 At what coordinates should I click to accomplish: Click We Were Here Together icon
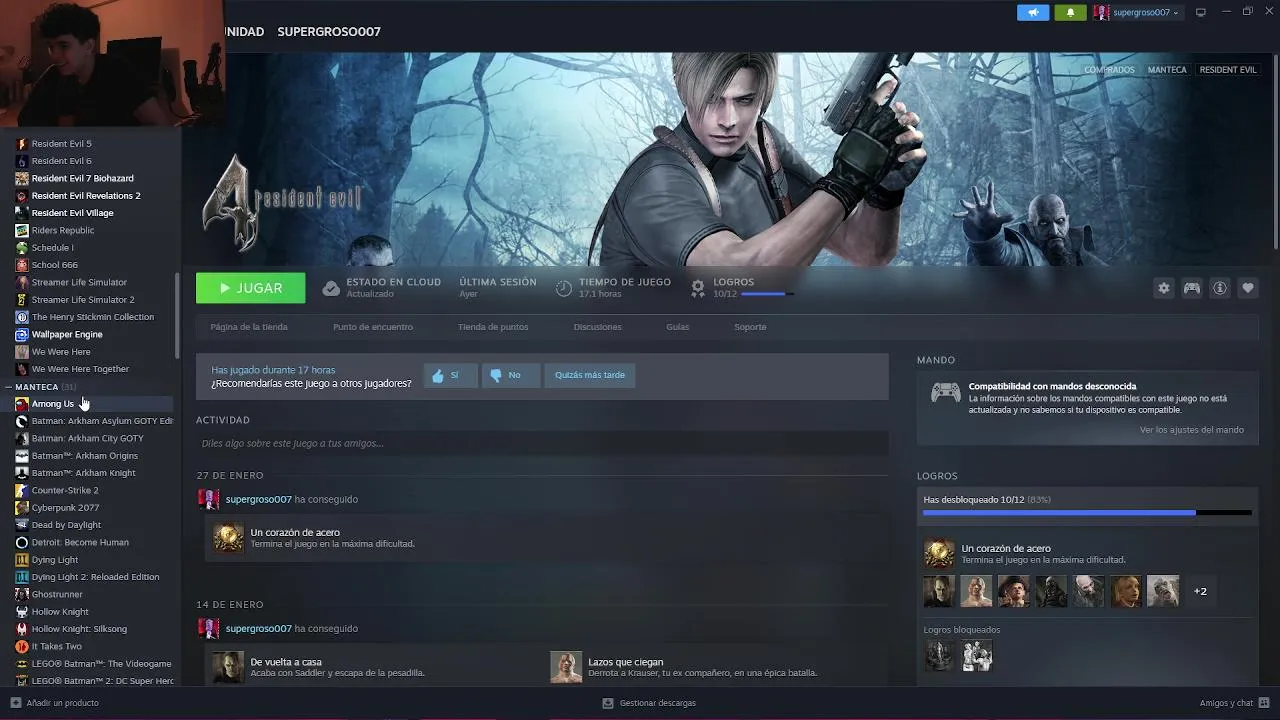[x=22, y=369]
